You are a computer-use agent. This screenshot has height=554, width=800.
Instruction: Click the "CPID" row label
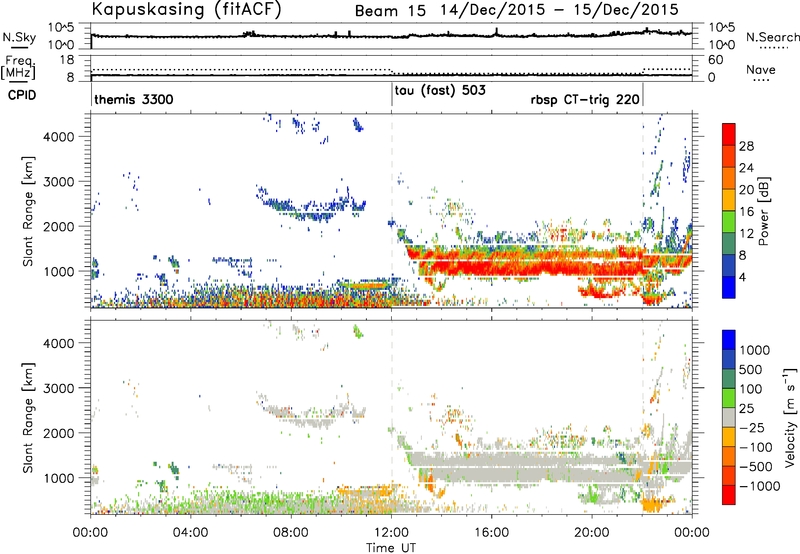22,95
